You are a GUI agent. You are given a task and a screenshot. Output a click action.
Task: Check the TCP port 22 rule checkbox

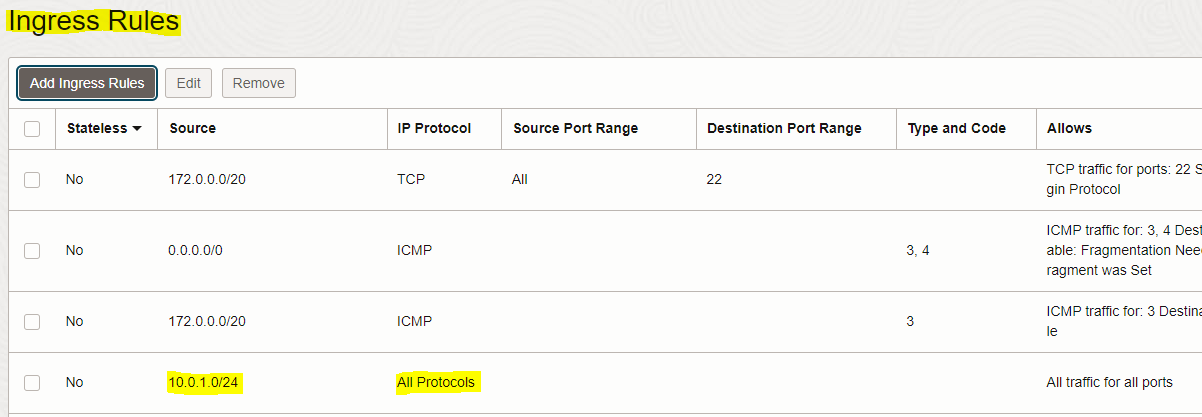32,180
